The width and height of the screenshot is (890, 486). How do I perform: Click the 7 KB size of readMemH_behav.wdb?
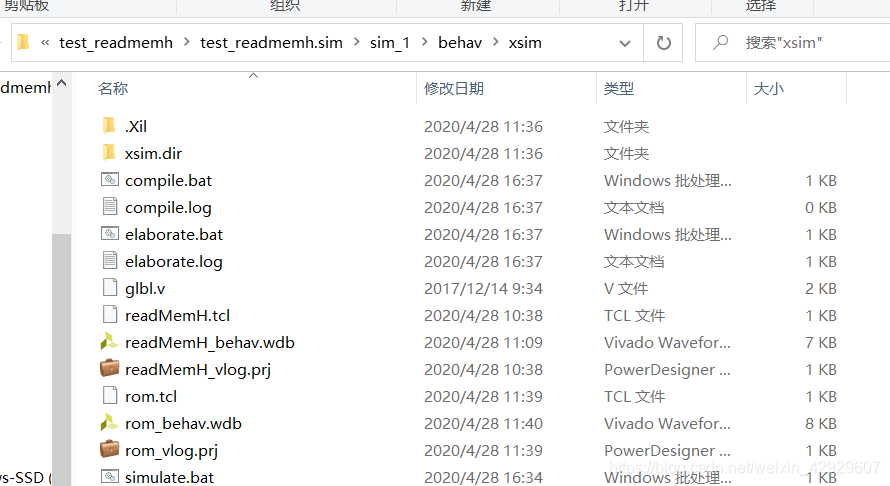coord(821,342)
